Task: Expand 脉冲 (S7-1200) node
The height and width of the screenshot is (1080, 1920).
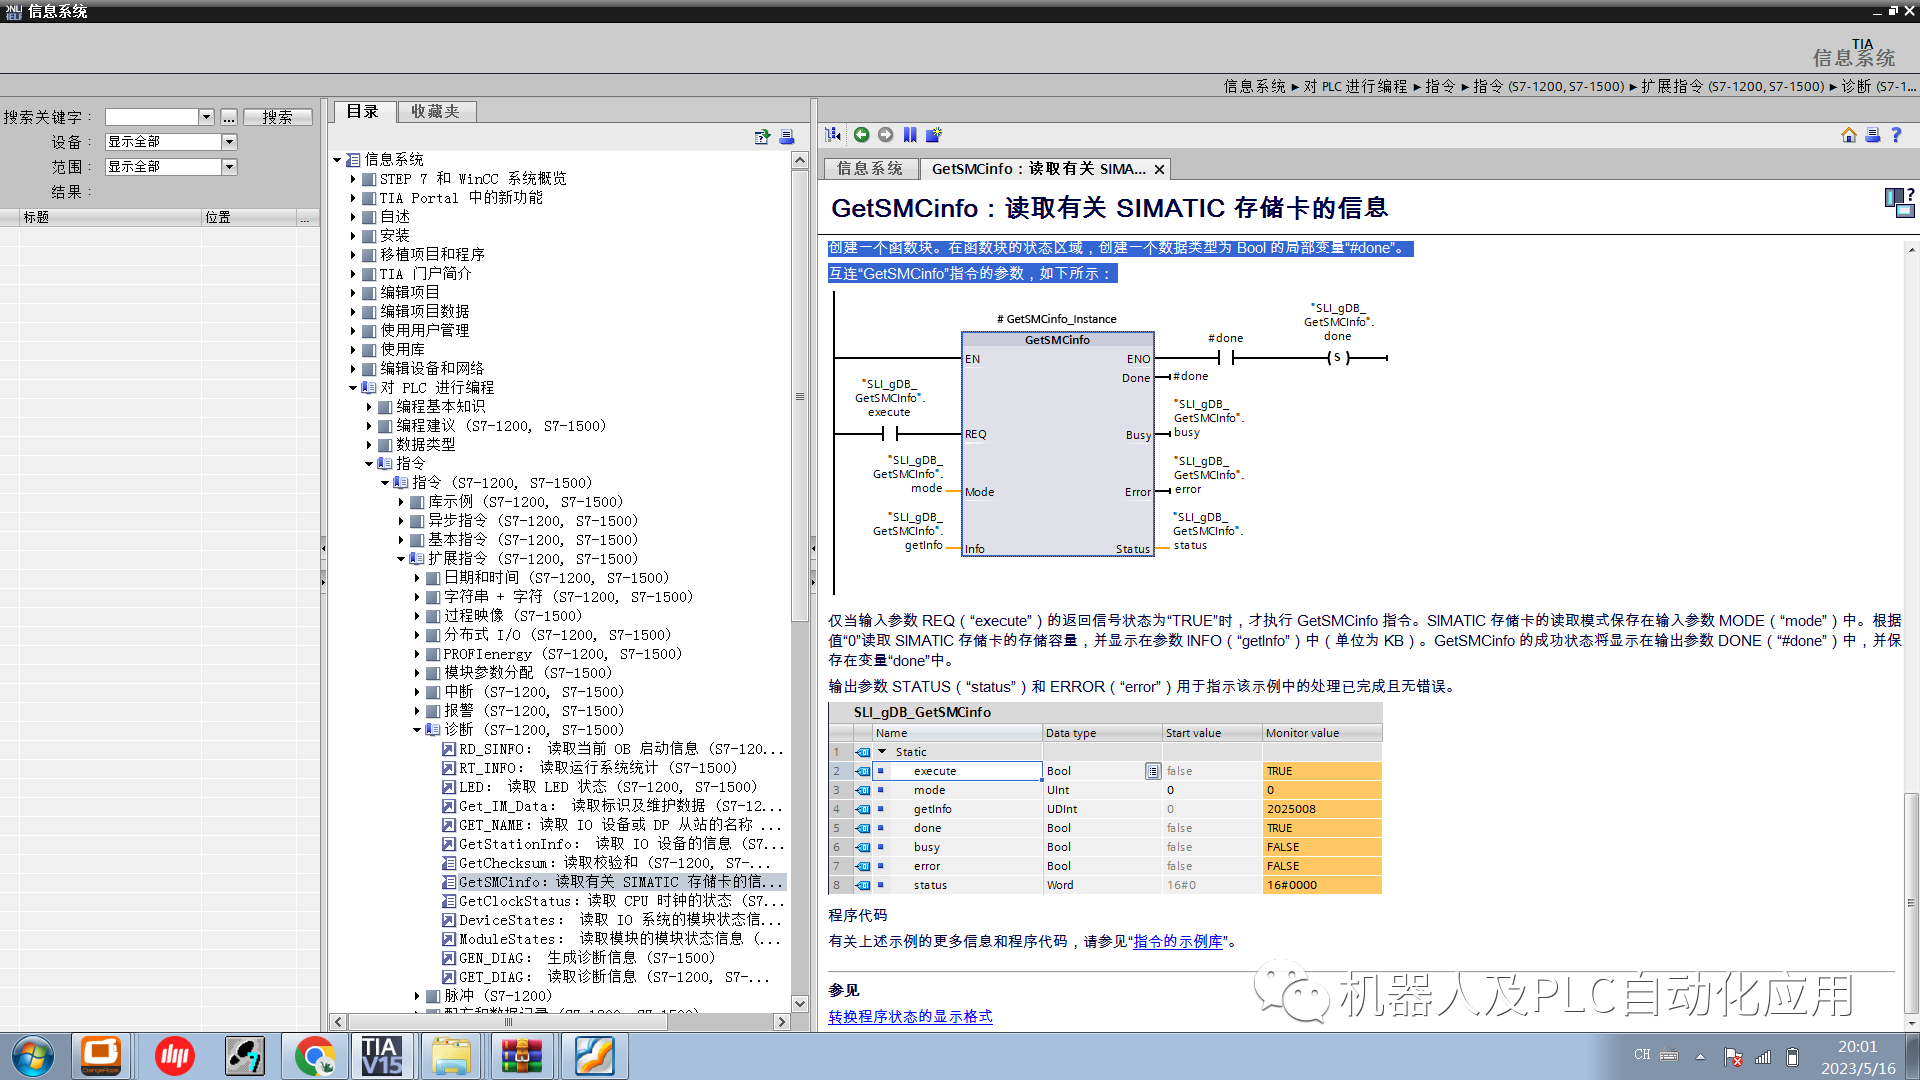Action: tap(417, 996)
